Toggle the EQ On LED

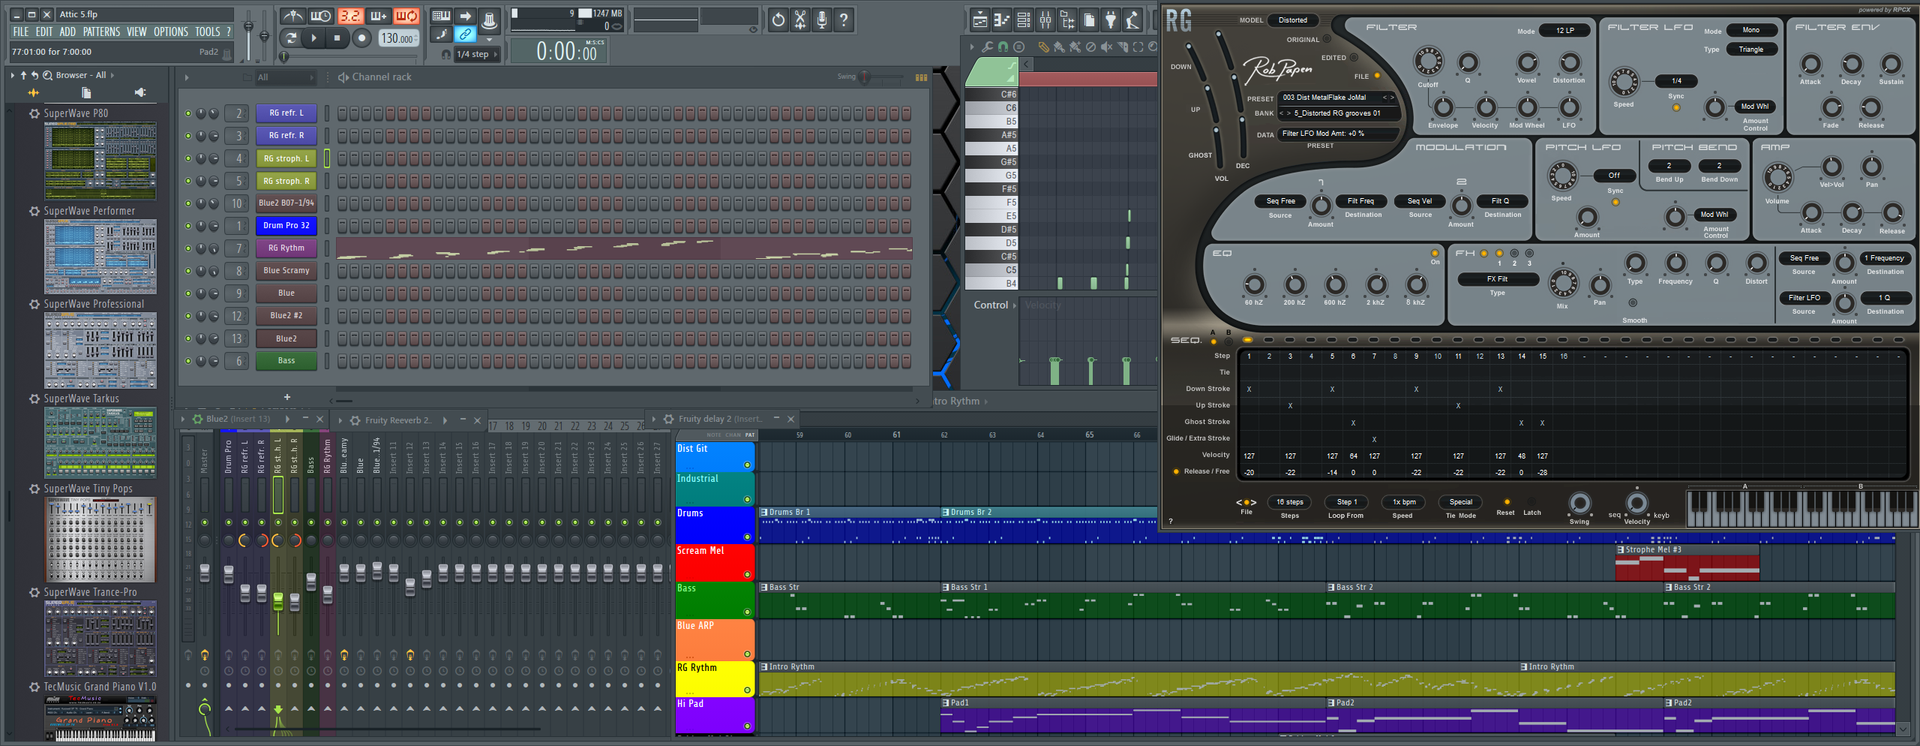click(1435, 253)
